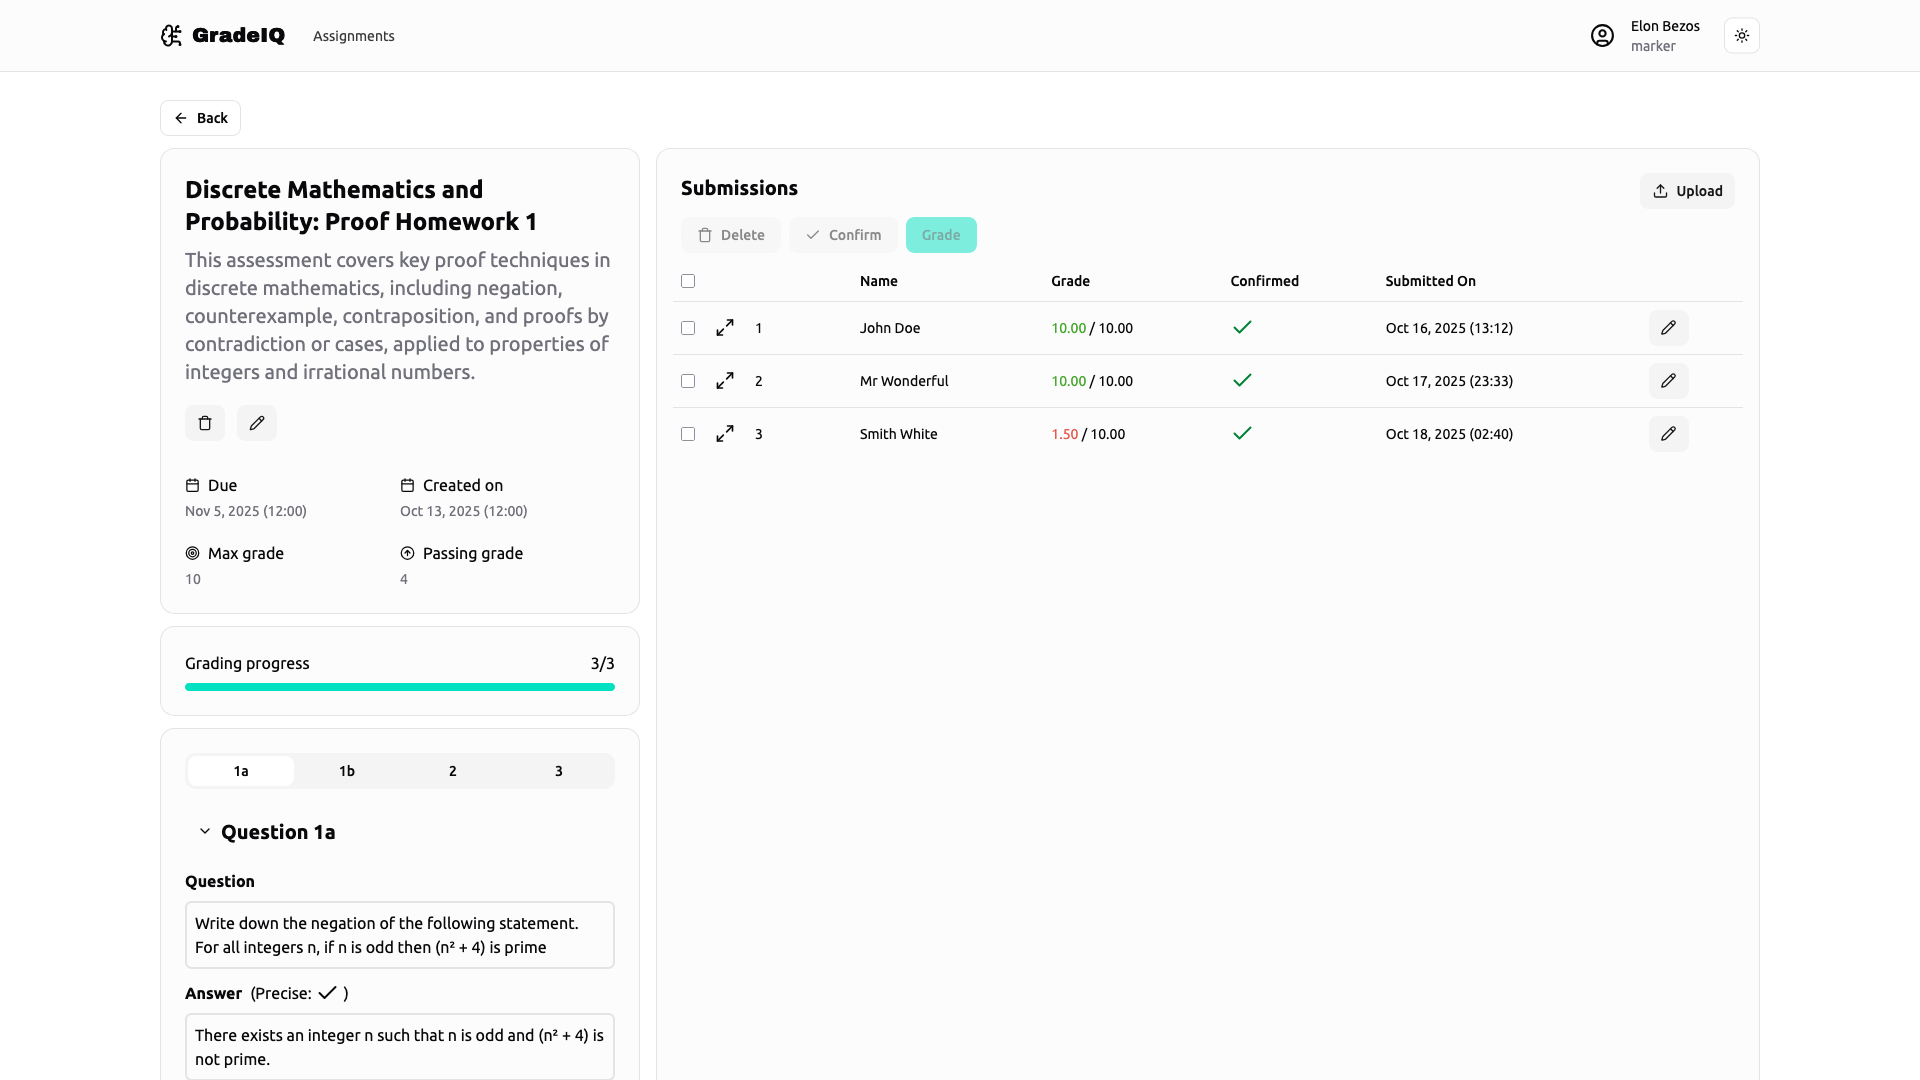The height and width of the screenshot is (1080, 1920).
Task: Edit assignment details with the pencil icon
Action: coord(257,423)
